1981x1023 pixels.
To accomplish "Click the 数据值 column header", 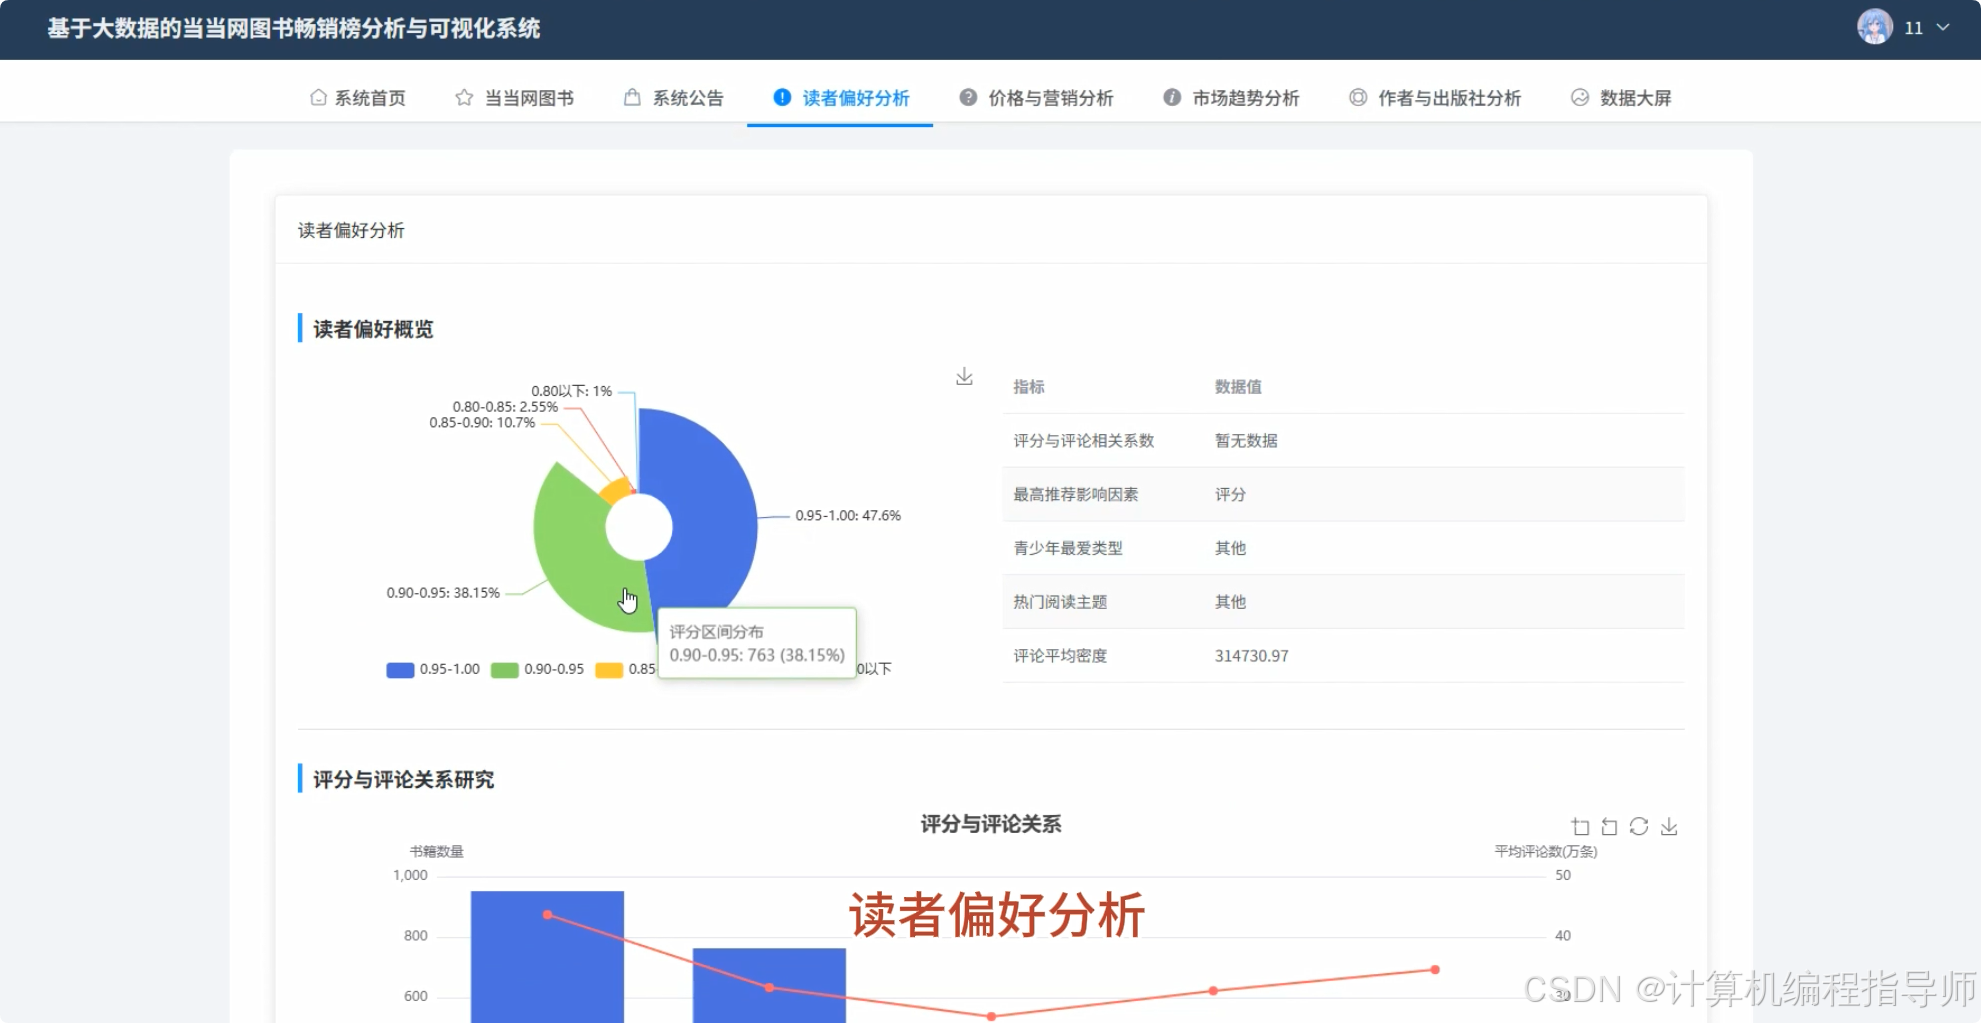I will [x=1238, y=387].
